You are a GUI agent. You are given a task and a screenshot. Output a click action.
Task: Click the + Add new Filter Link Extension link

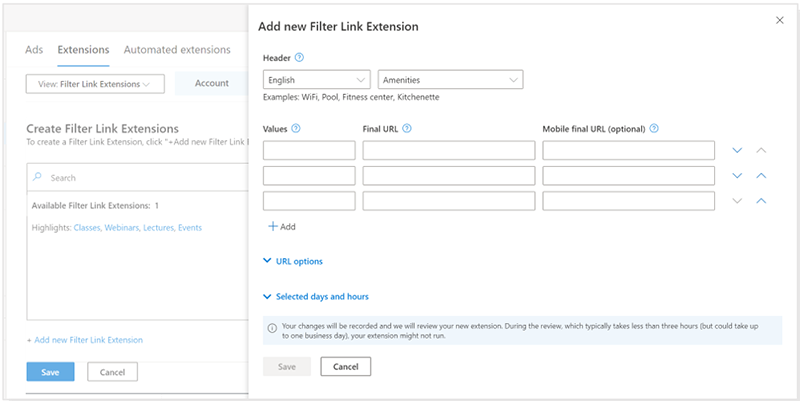[85, 340]
